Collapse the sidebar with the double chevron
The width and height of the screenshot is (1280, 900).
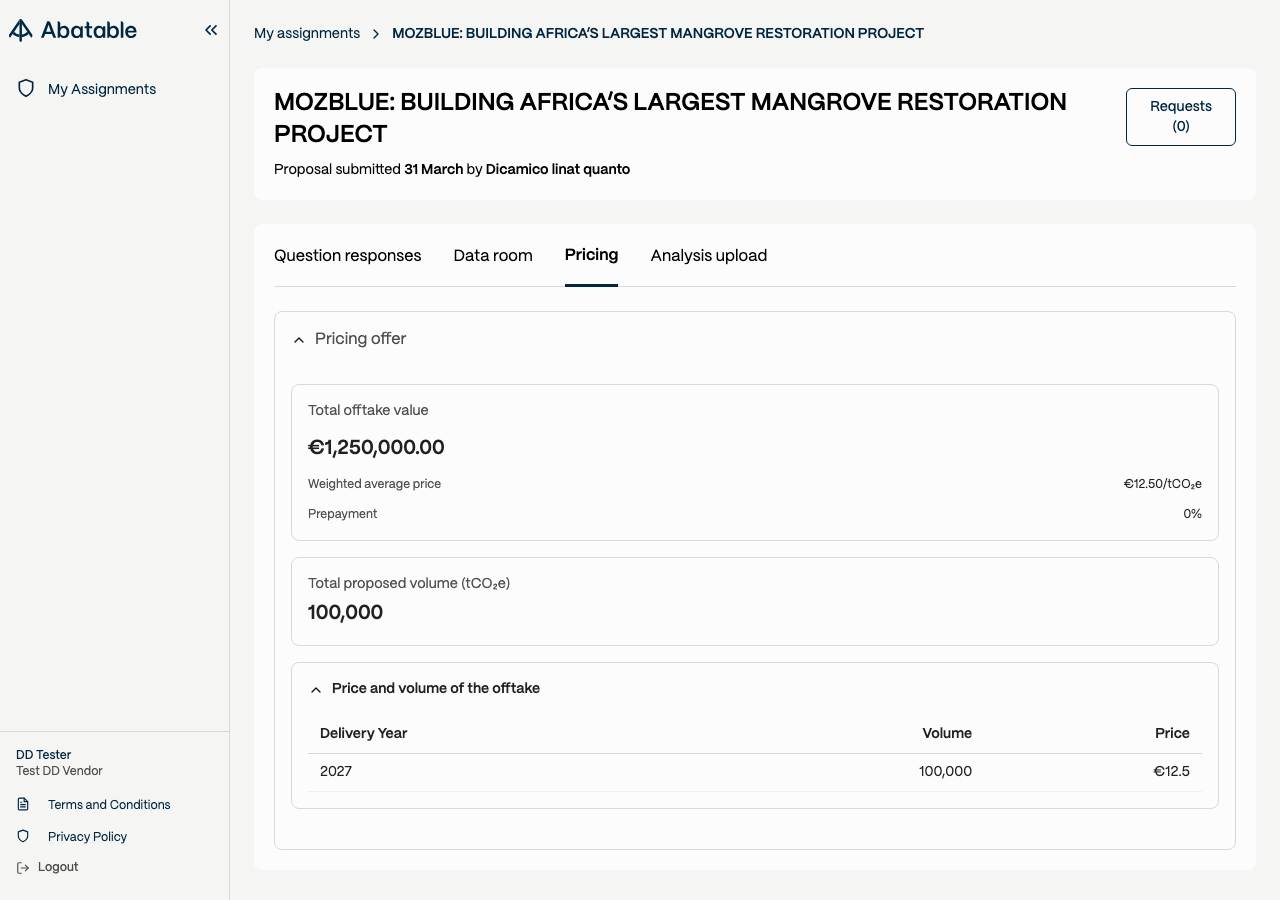[211, 30]
